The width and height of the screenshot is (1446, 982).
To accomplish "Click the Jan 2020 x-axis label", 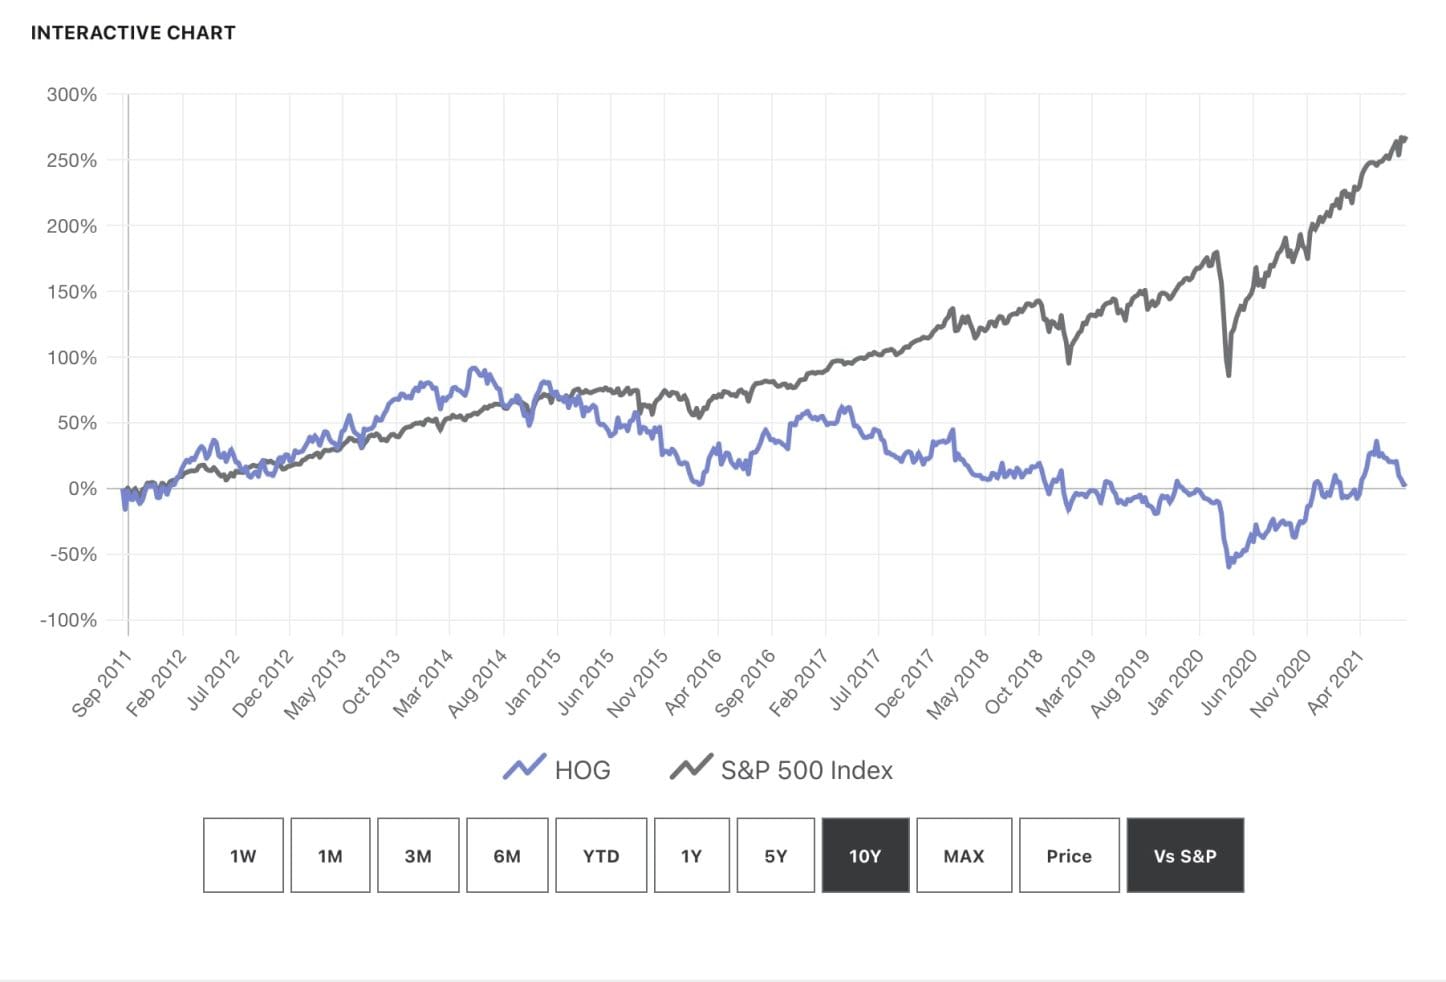I will point(1175,682).
